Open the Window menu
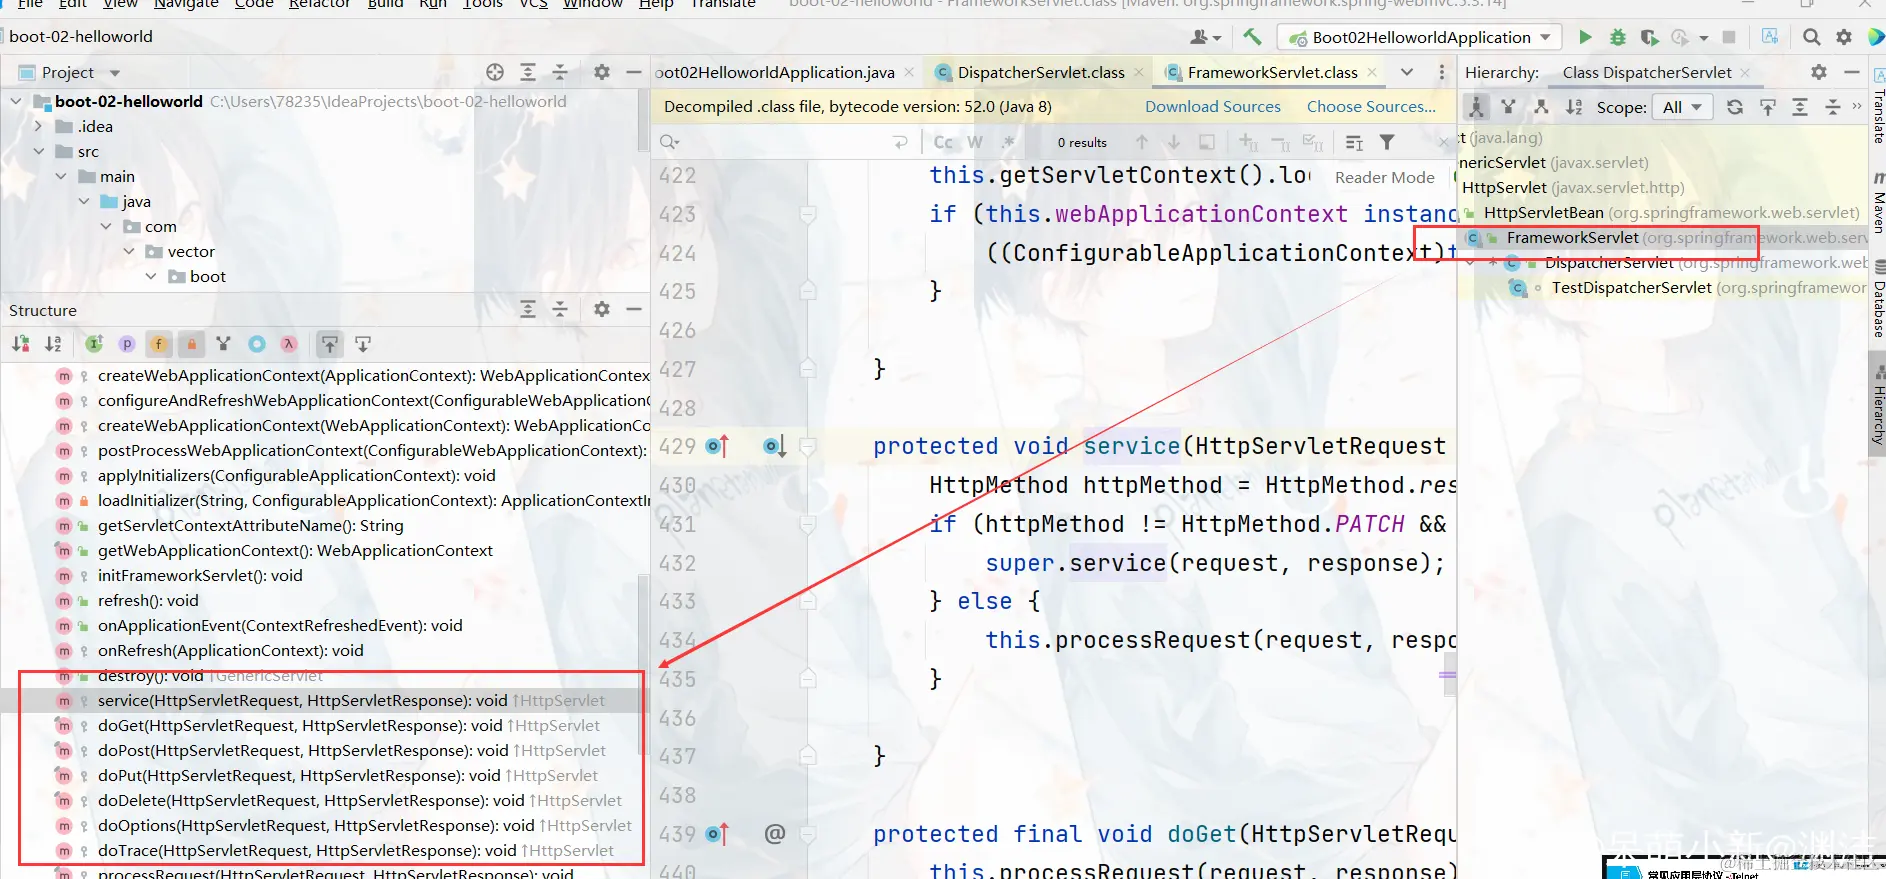 click(x=592, y=4)
